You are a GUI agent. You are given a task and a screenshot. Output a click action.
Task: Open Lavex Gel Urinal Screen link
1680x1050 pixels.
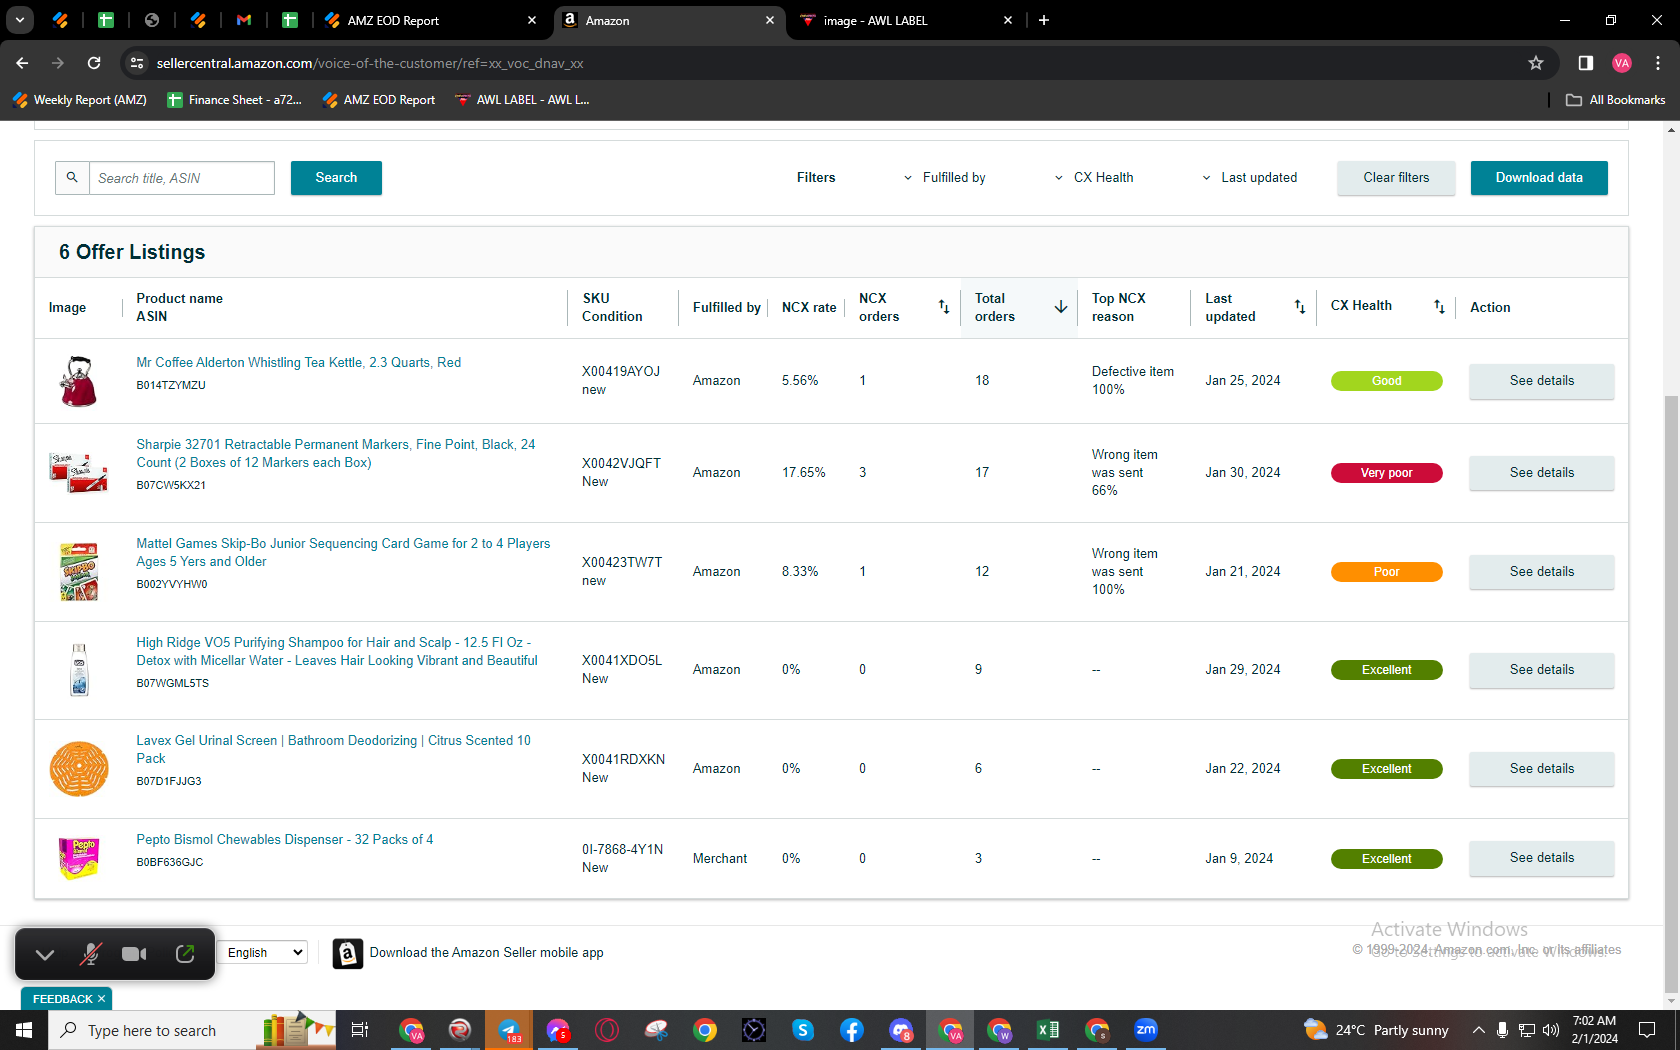click(333, 750)
